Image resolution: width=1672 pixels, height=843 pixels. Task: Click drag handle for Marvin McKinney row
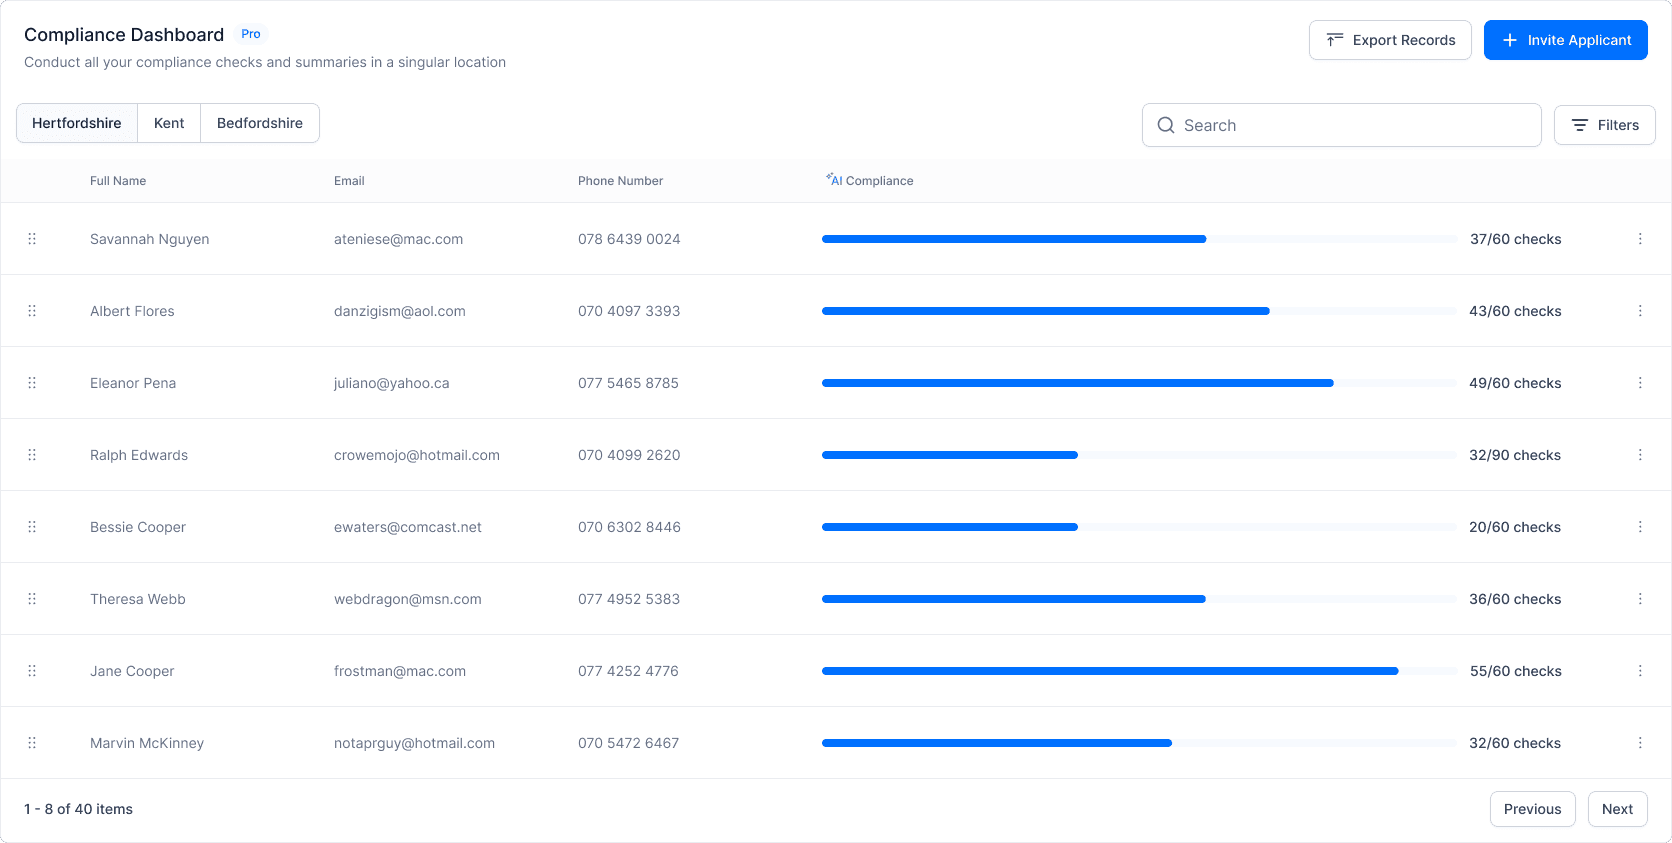32,743
